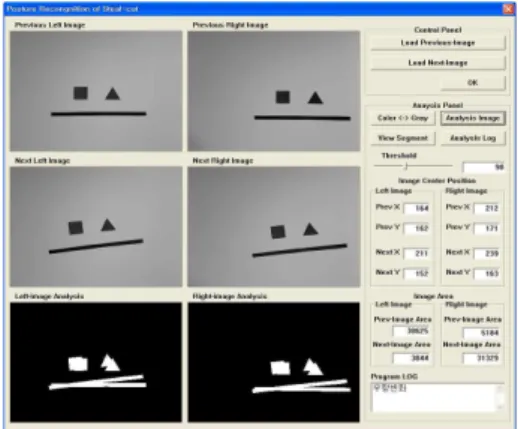518x429 pixels.
Task: Click the Right Image Analysis thumbnail
Action: click(x=274, y=362)
